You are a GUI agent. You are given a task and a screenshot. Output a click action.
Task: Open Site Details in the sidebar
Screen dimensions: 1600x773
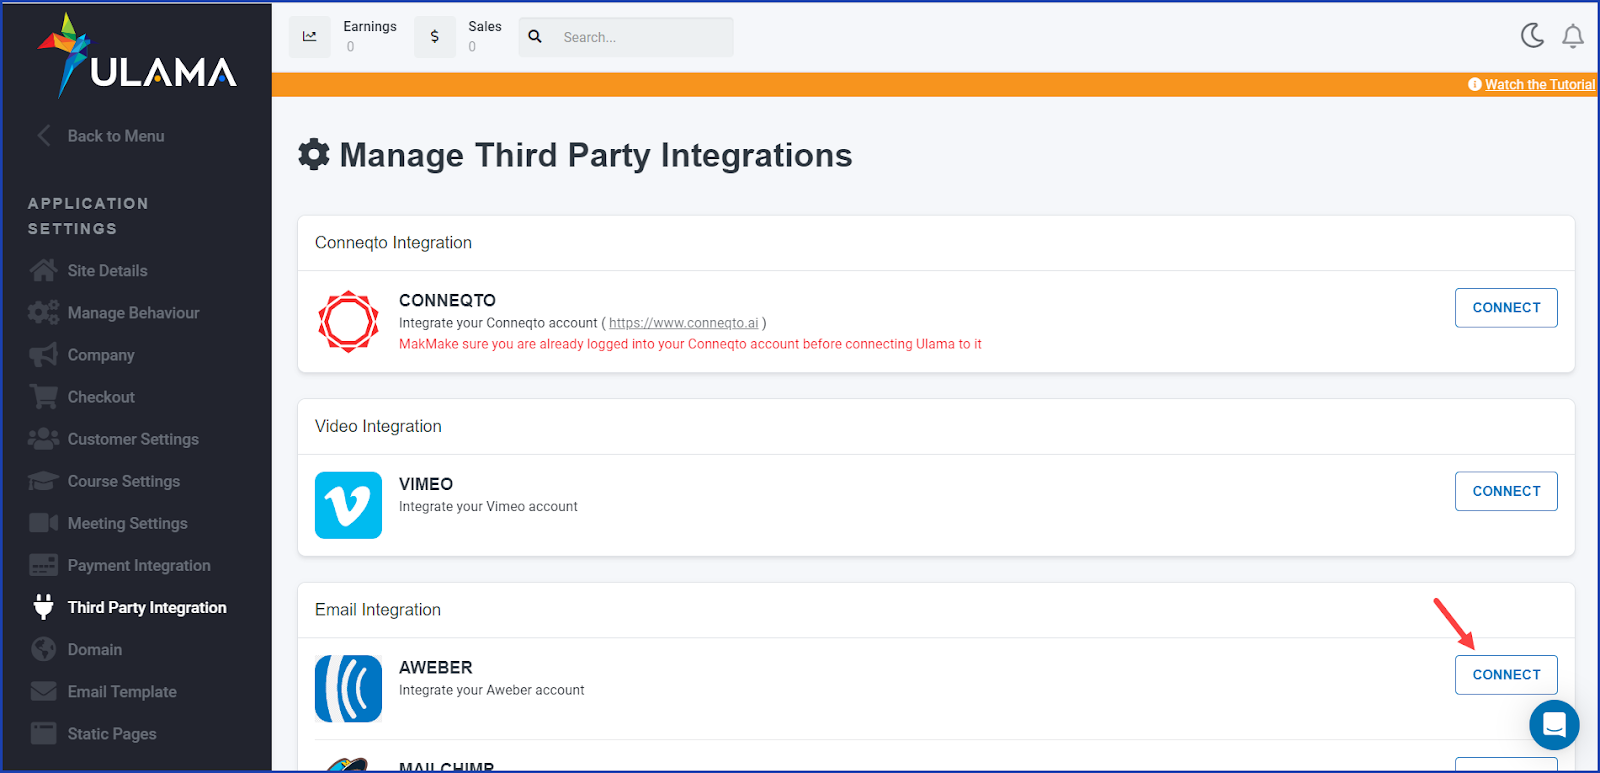pyautogui.click(x=107, y=271)
